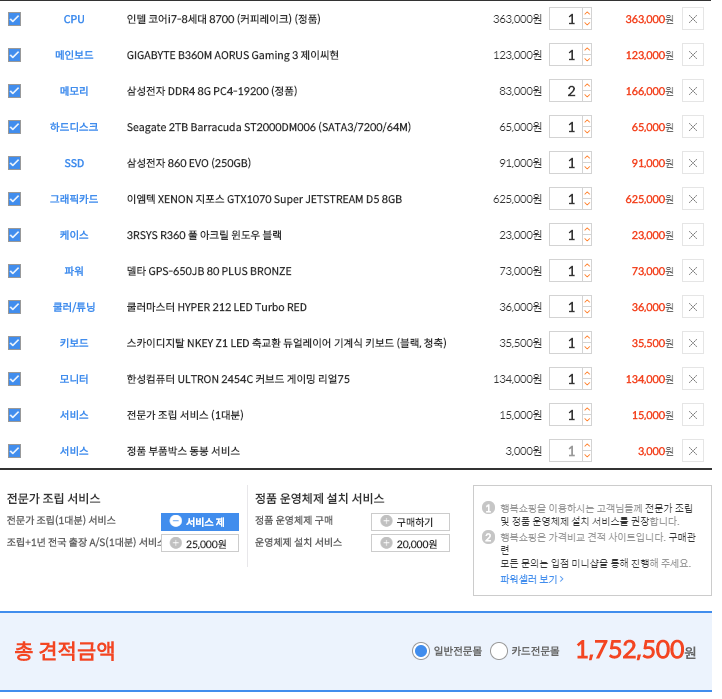Decrease 키보드 quantity with down arrow

pyautogui.click(x=587, y=349)
